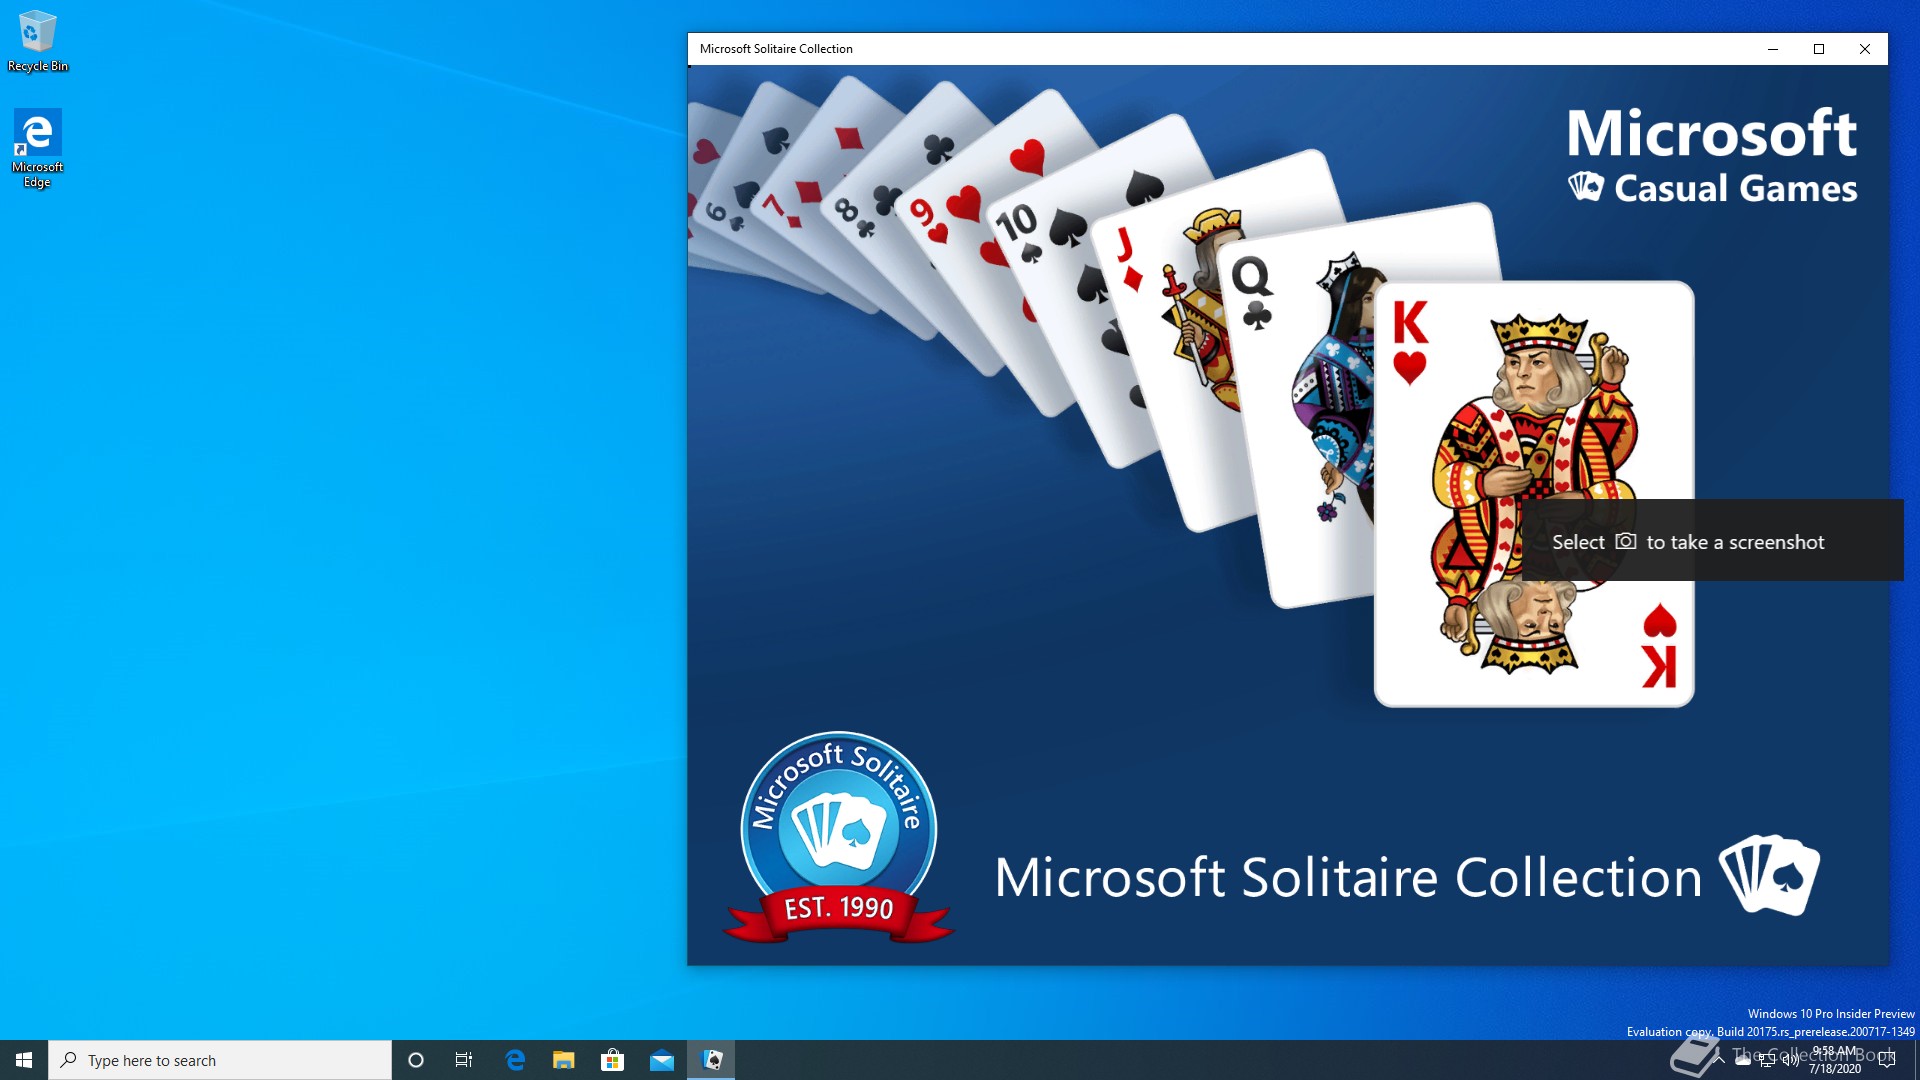Open the Windows Start menu

[24, 1060]
